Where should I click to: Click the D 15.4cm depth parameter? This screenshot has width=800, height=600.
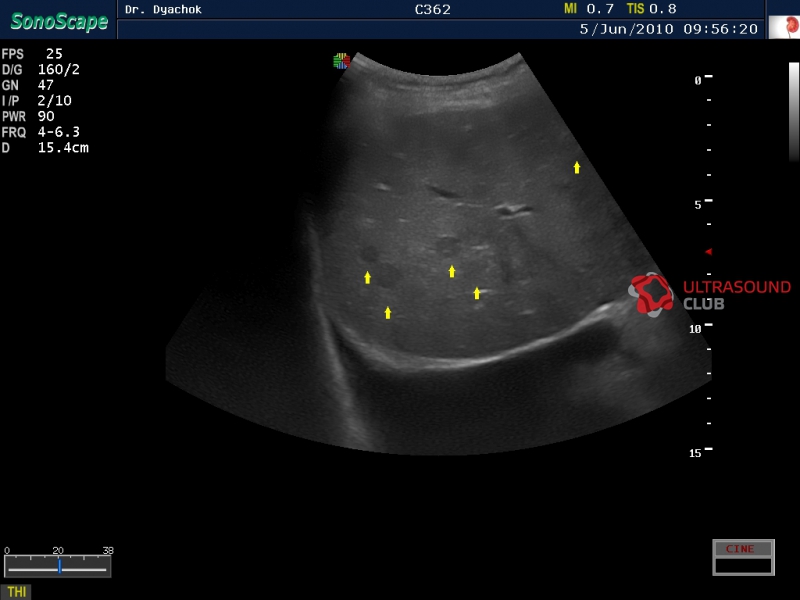coord(45,148)
